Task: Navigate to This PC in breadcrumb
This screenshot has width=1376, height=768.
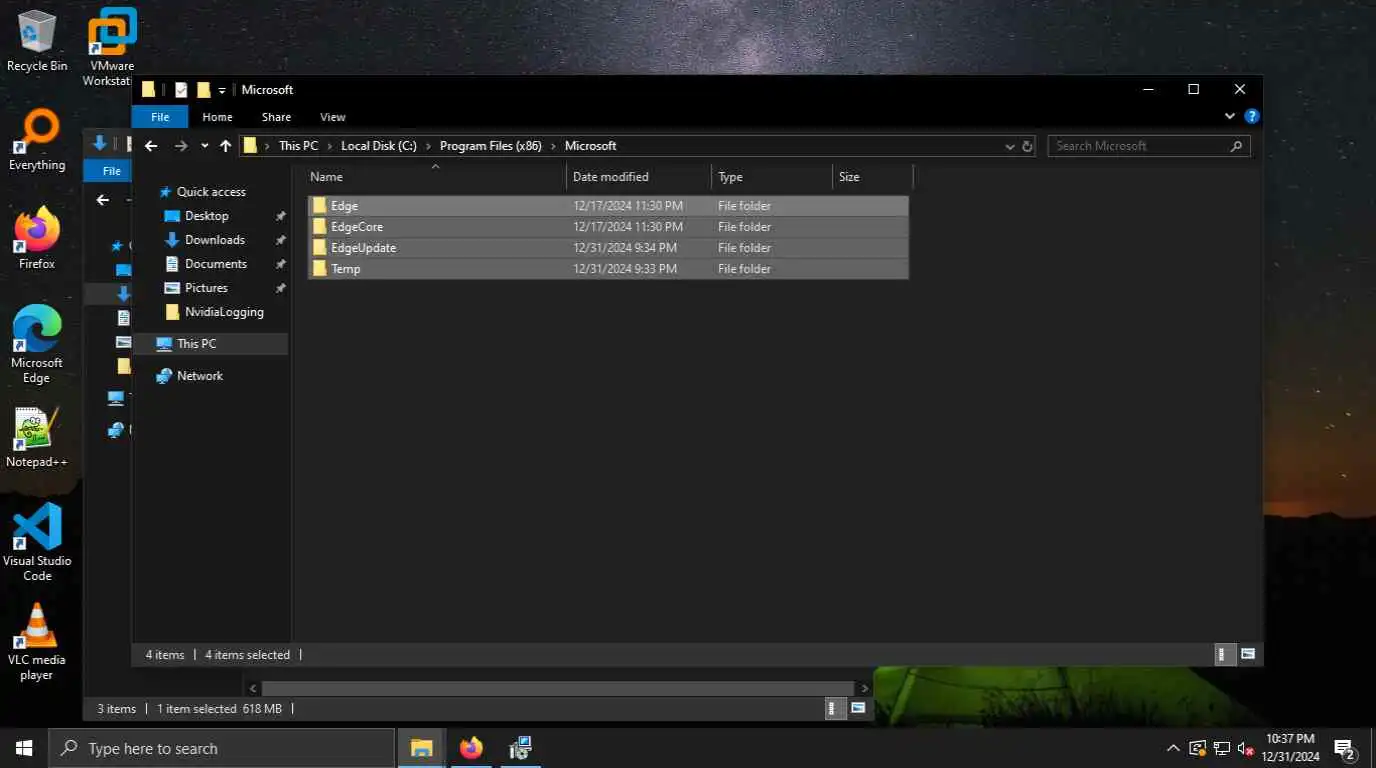Action: pos(298,146)
